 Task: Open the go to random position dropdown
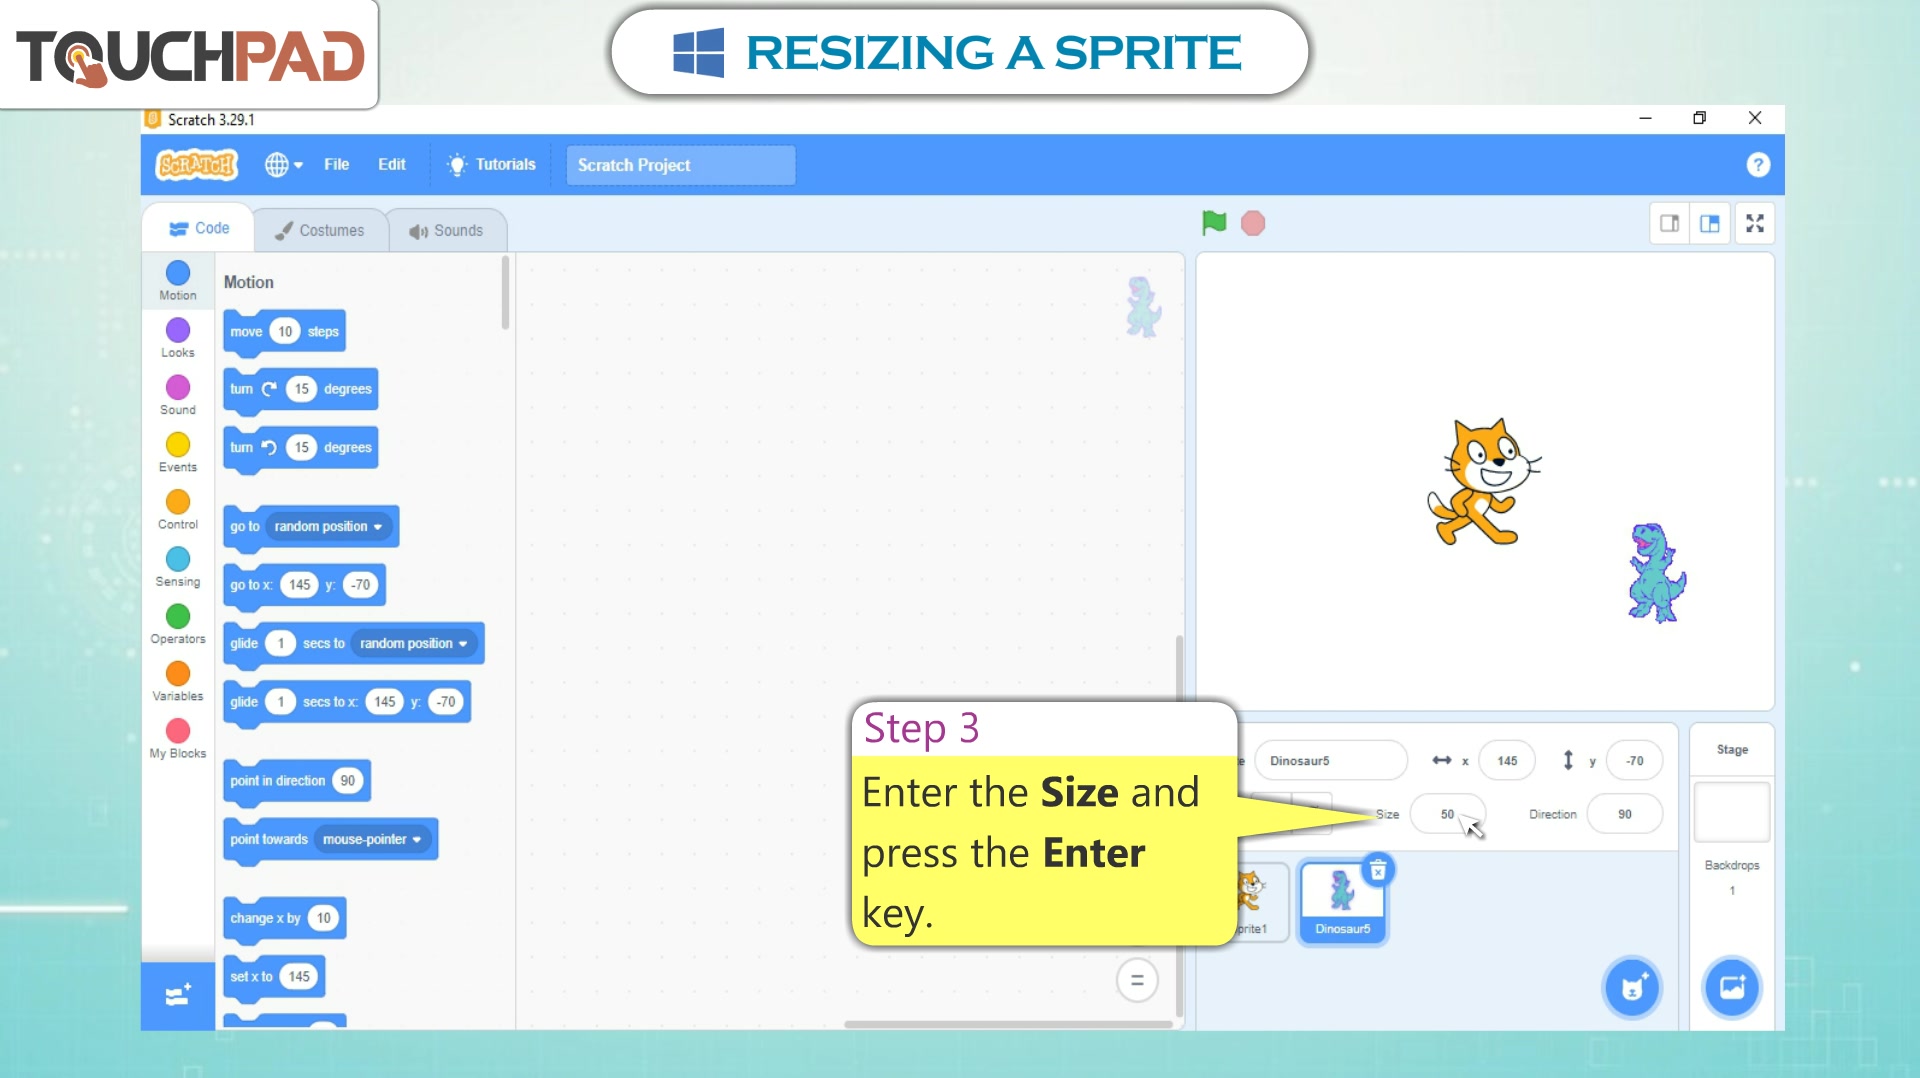coord(329,526)
